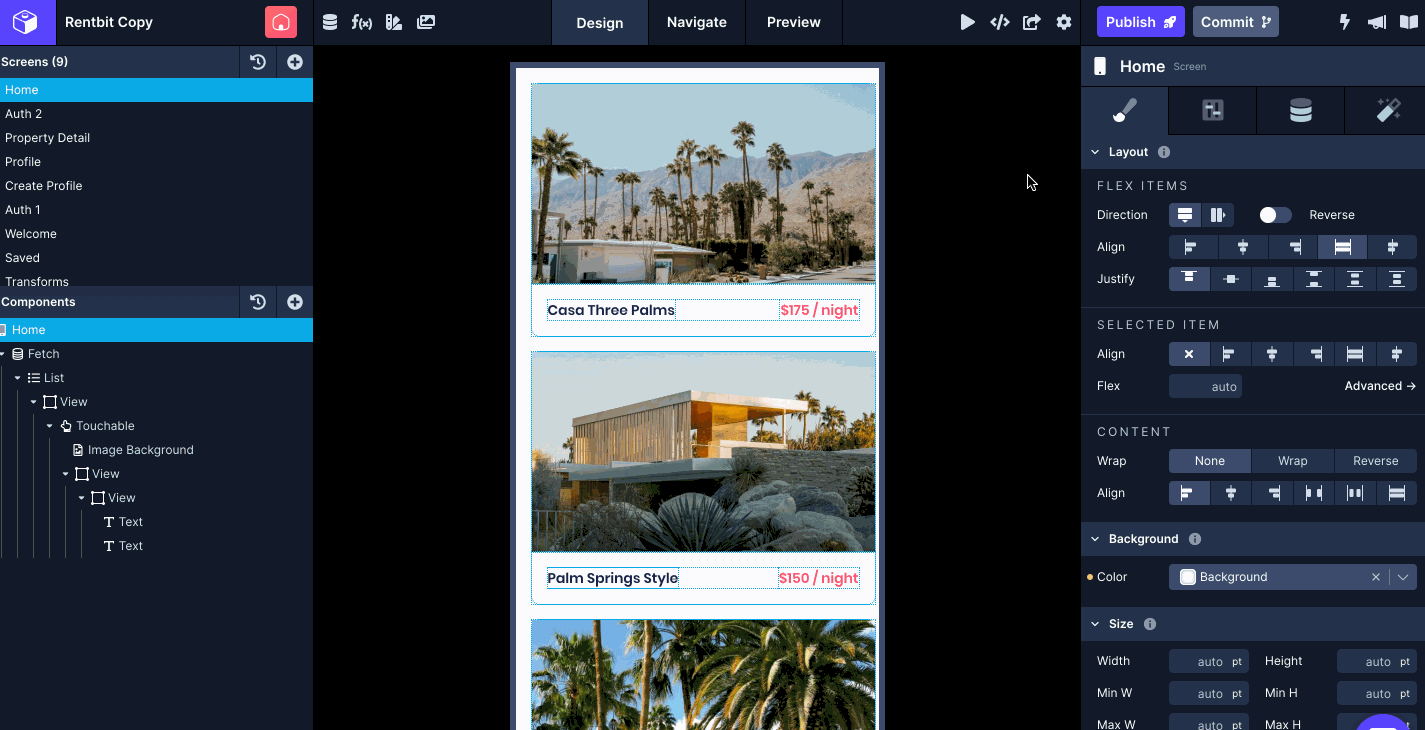The height and width of the screenshot is (730, 1425).
Task: Switch to the Design tab
Action: pos(600,22)
